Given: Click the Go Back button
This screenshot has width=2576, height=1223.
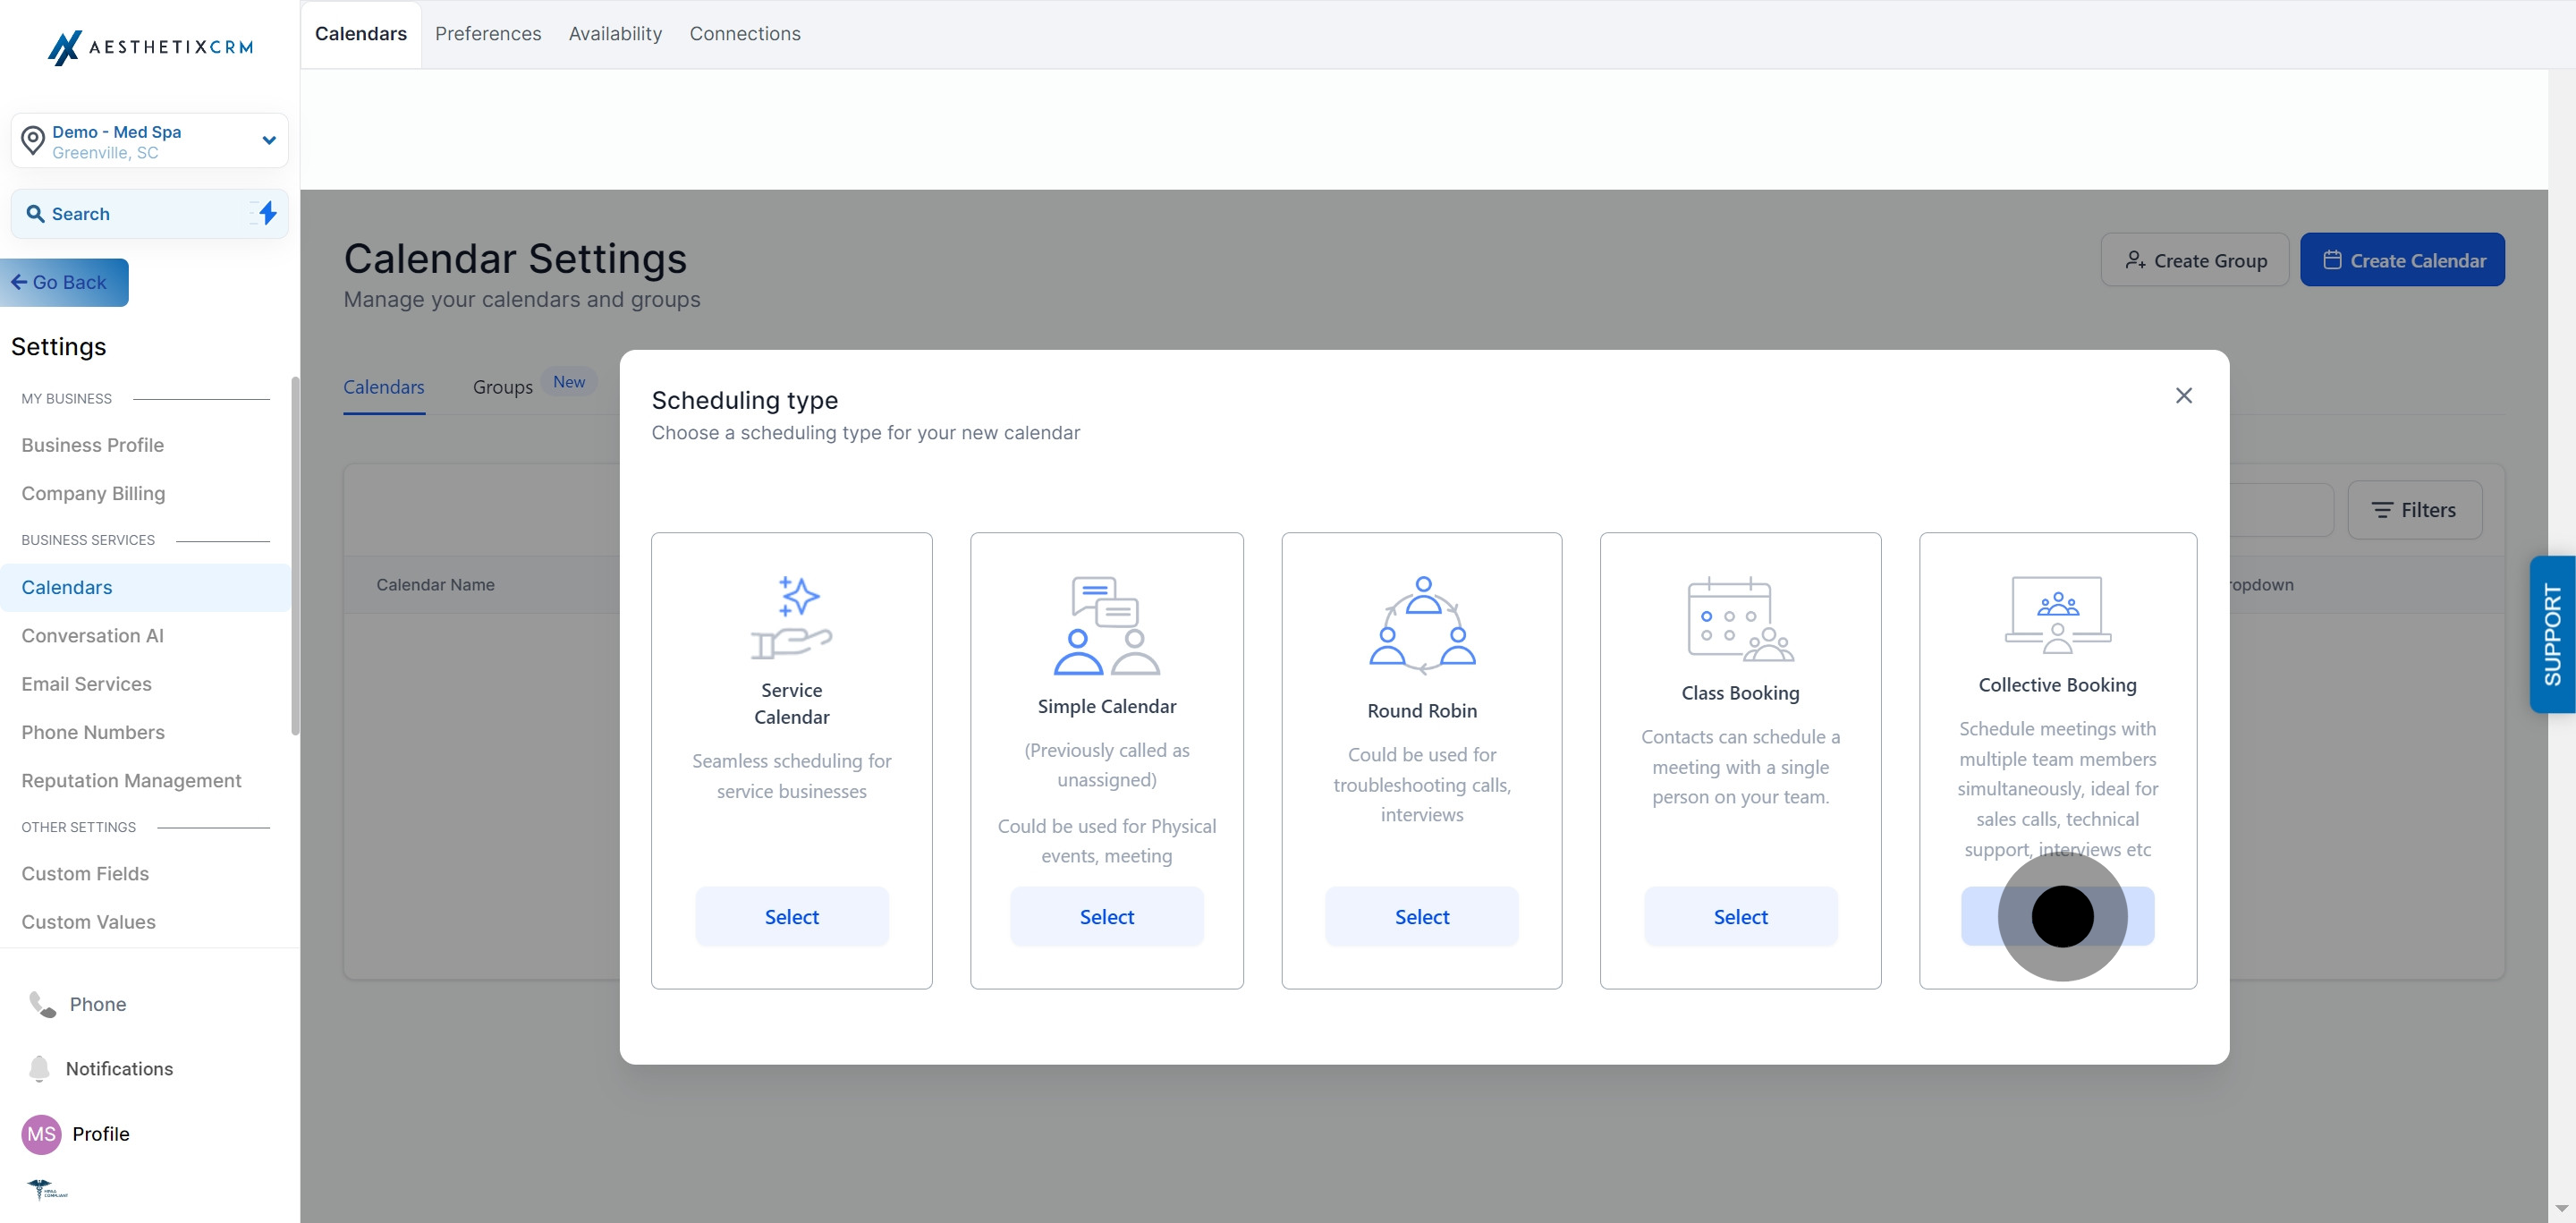Looking at the screenshot, I should point(64,282).
